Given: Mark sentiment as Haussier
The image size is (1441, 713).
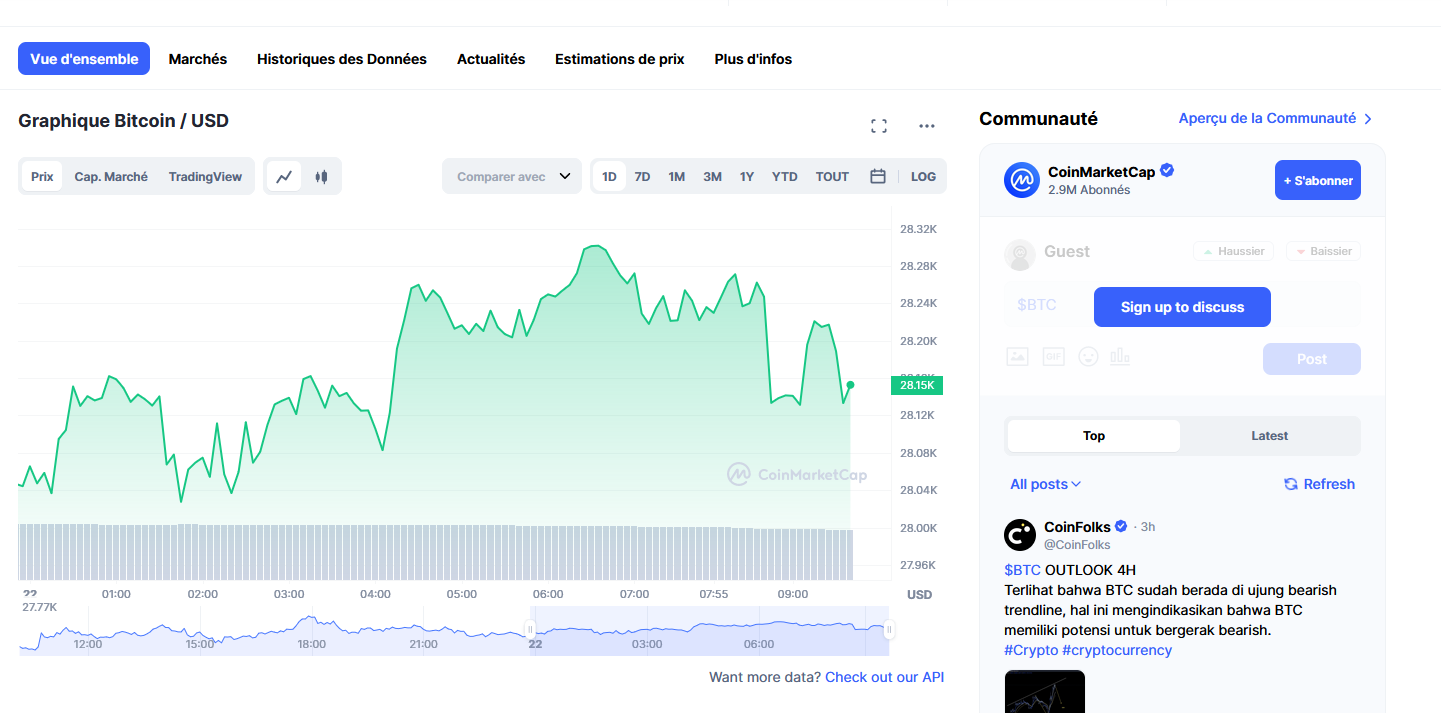Looking at the screenshot, I should 1233,251.
